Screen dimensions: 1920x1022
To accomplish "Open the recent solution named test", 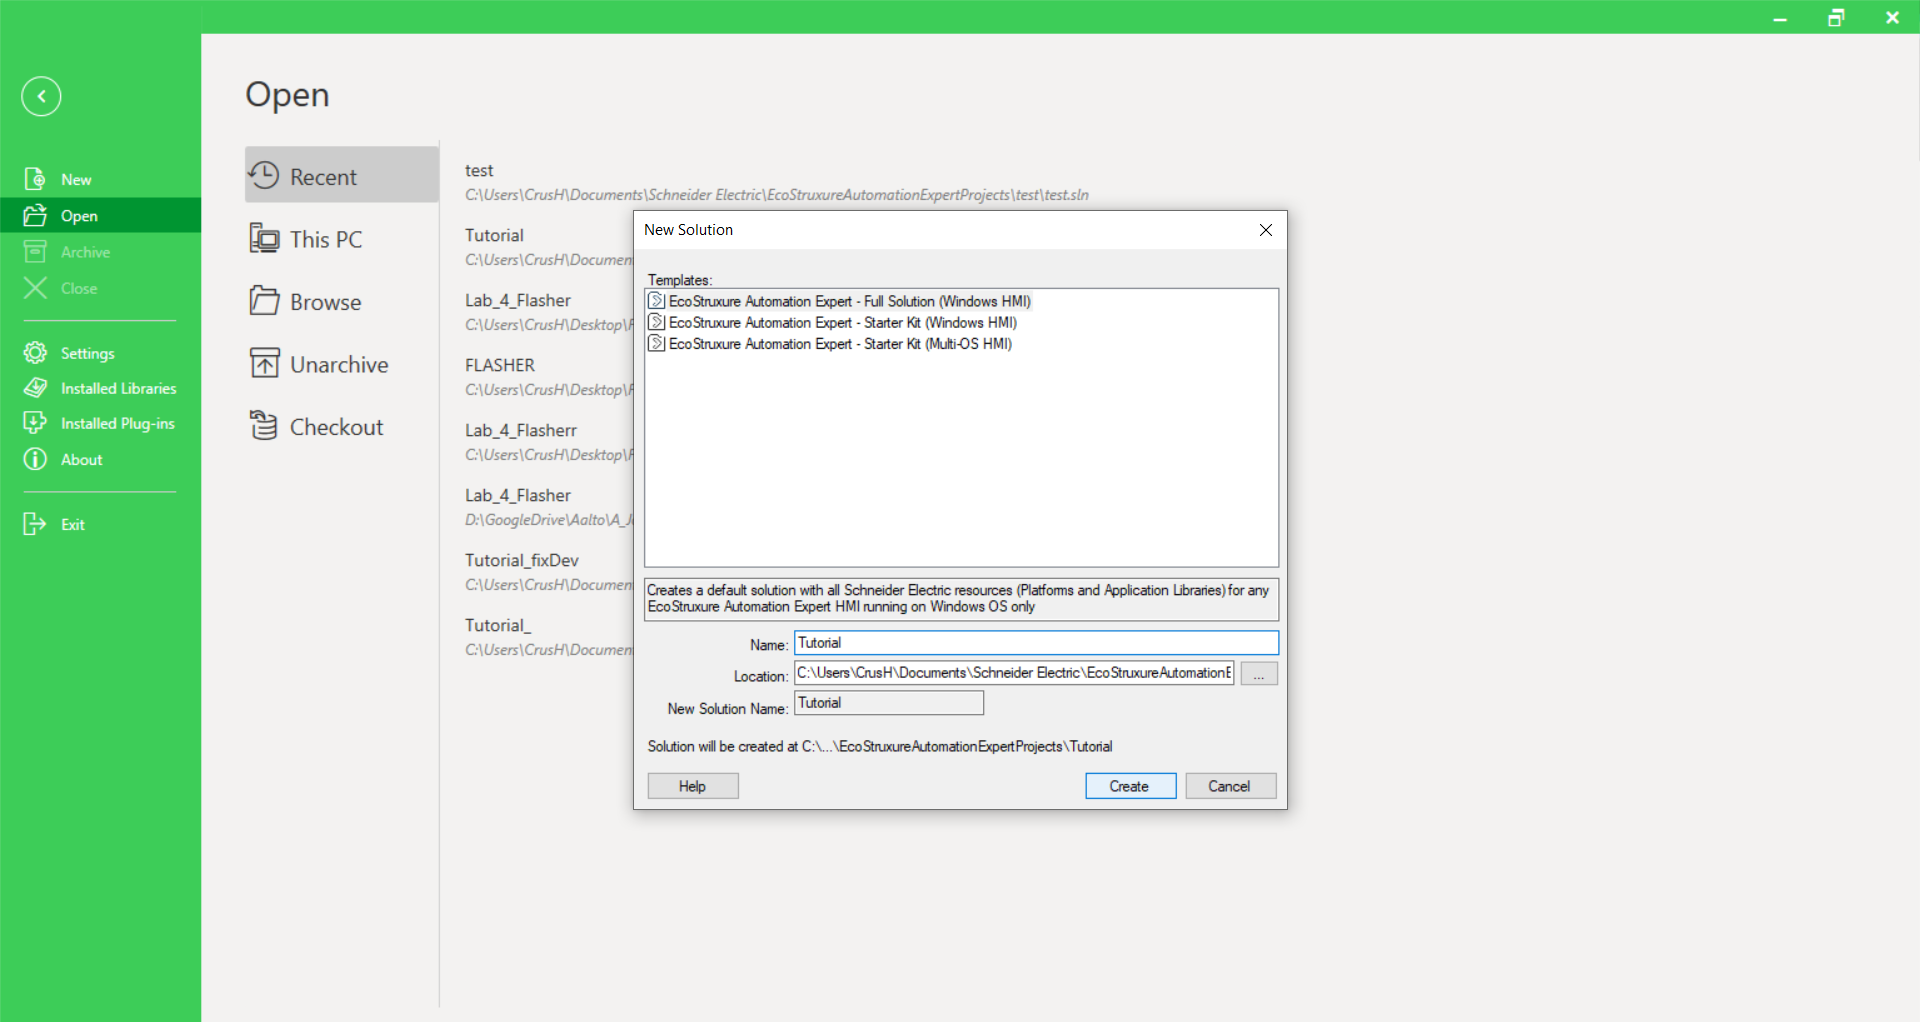I will tap(479, 171).
